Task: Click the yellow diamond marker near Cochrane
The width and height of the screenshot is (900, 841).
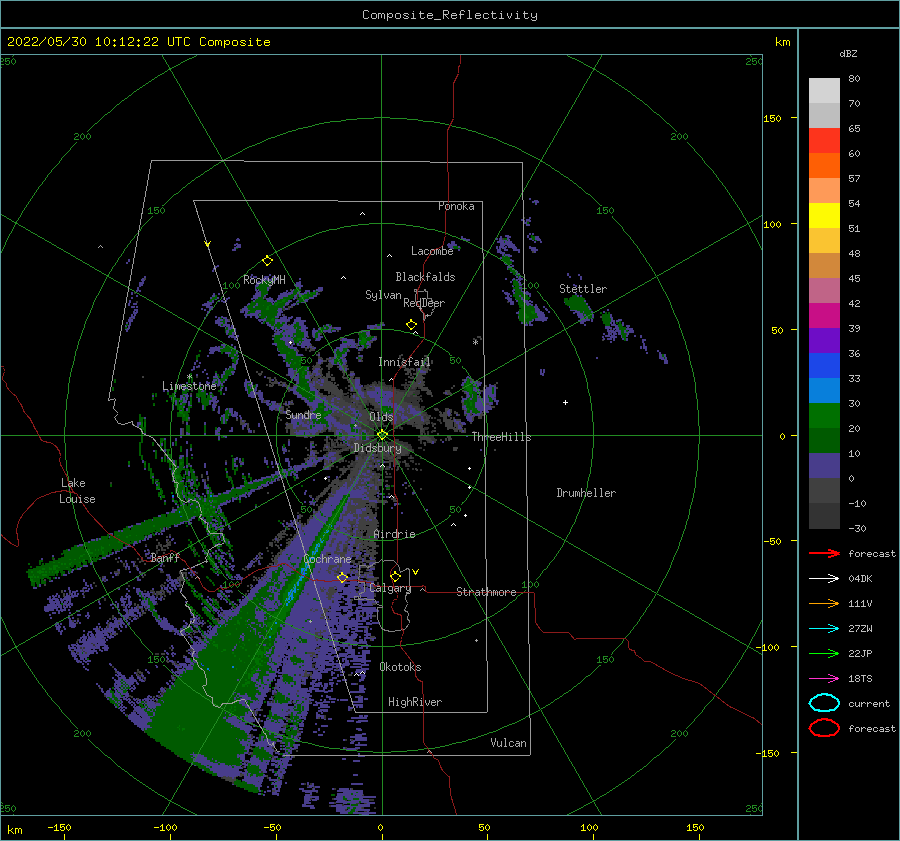Action: 342,577
